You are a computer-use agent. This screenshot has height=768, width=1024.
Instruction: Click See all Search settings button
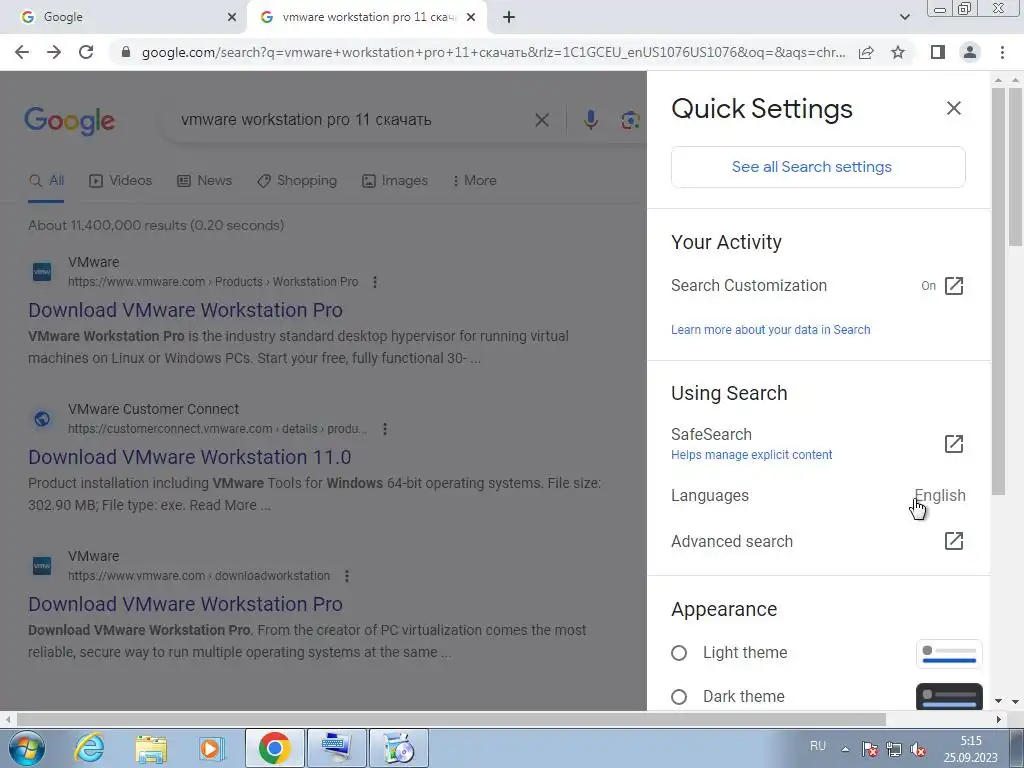coord(818,167)
